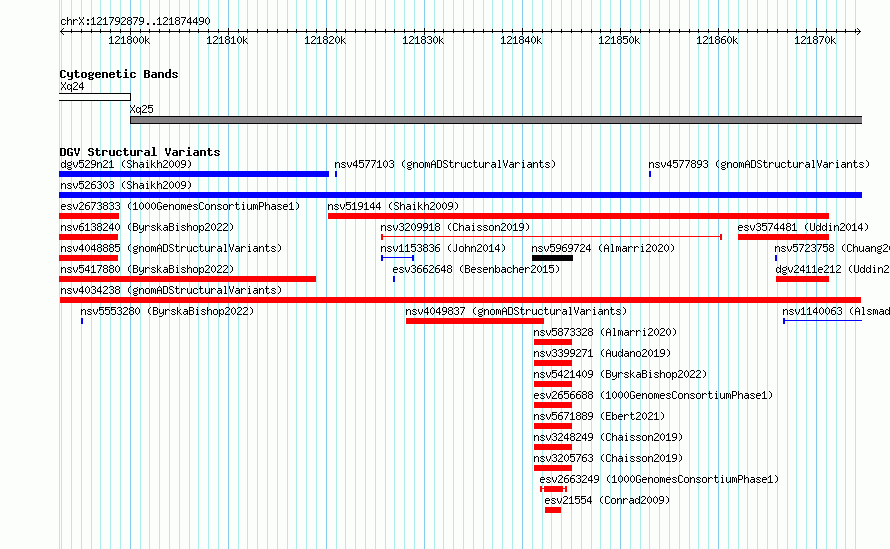Click esv2663249 1000GenomesConsortiumPhase1 label
Image resolution: width=890 pixels, height=549 pixels.
coord(659,479)
